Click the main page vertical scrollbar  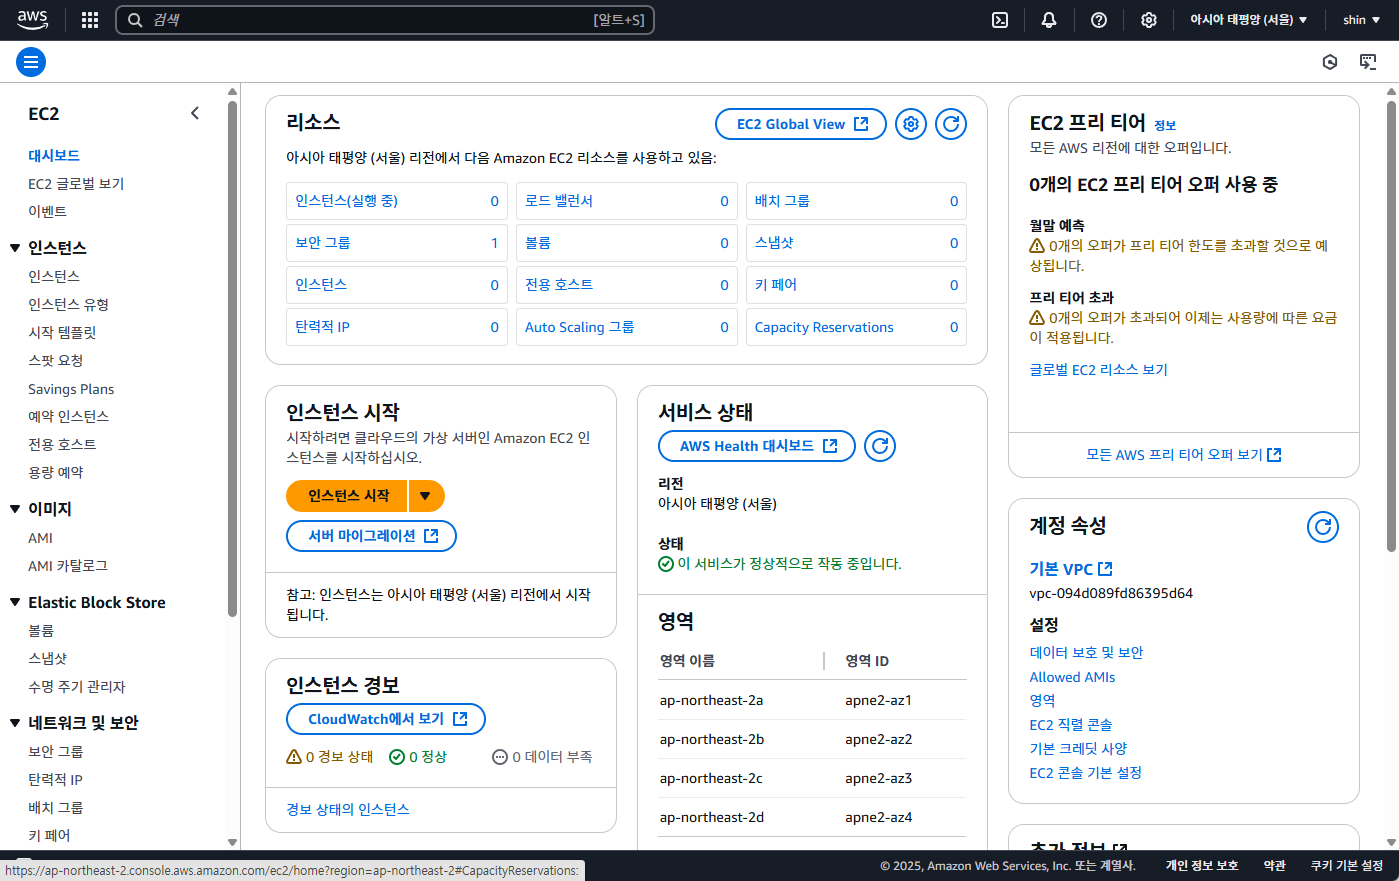[x=1391, y=325]
